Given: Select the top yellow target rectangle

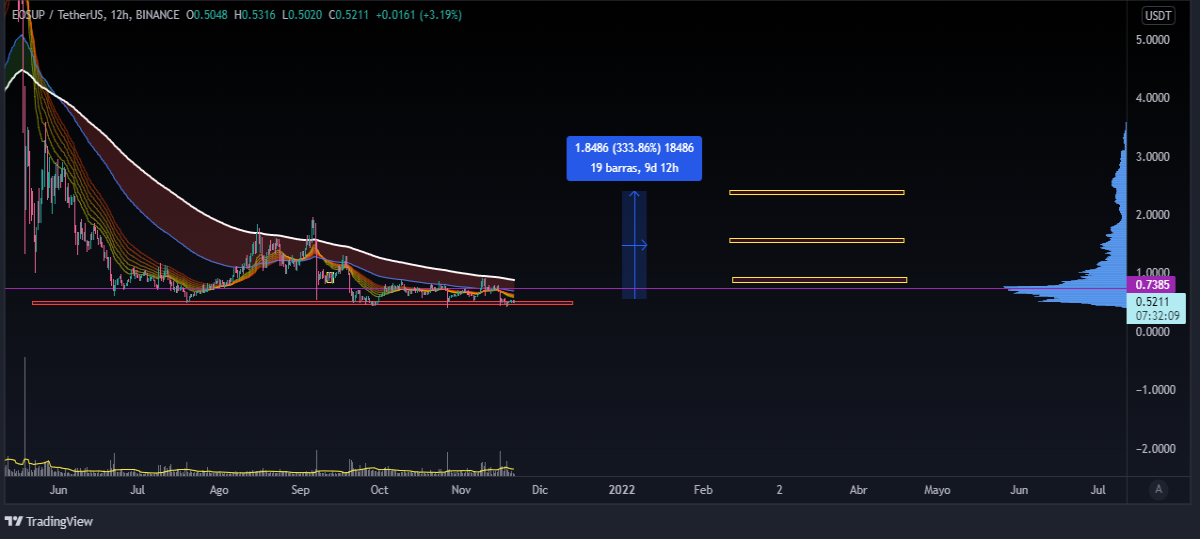Looking at the screenshot, I should tap(817, 192).
